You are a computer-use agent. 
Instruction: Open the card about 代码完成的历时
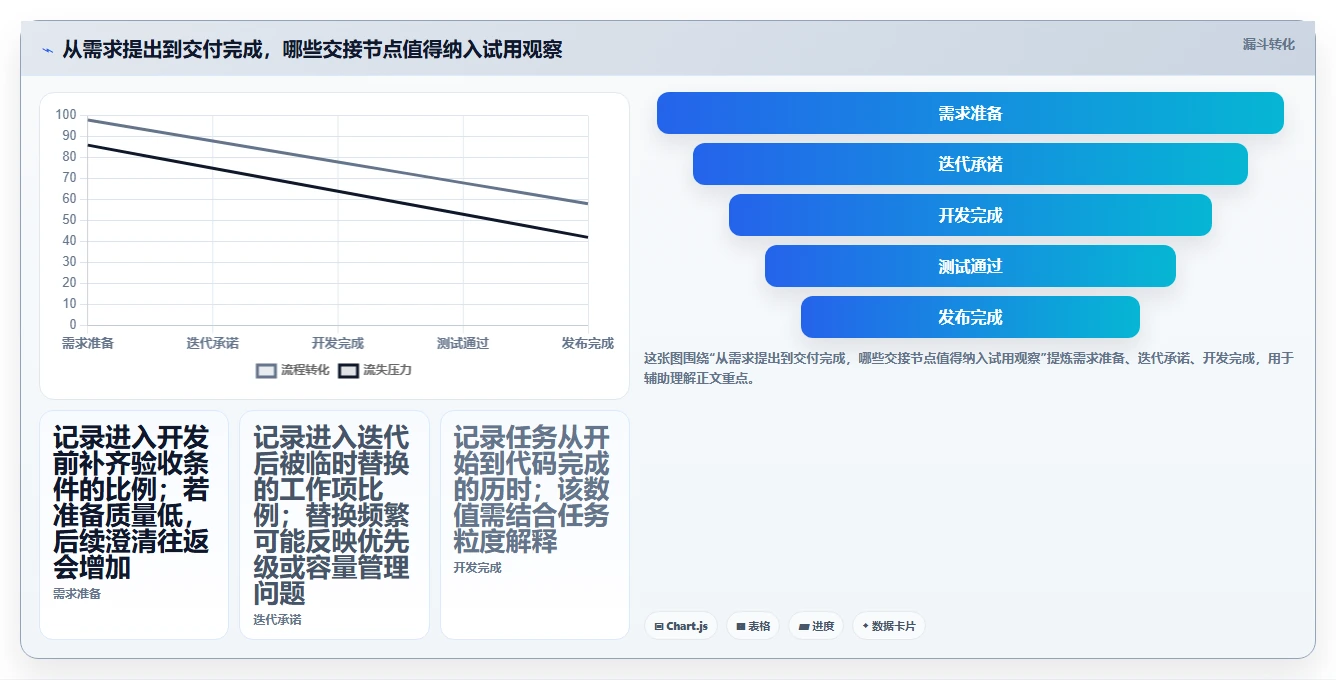pos(535,524)
